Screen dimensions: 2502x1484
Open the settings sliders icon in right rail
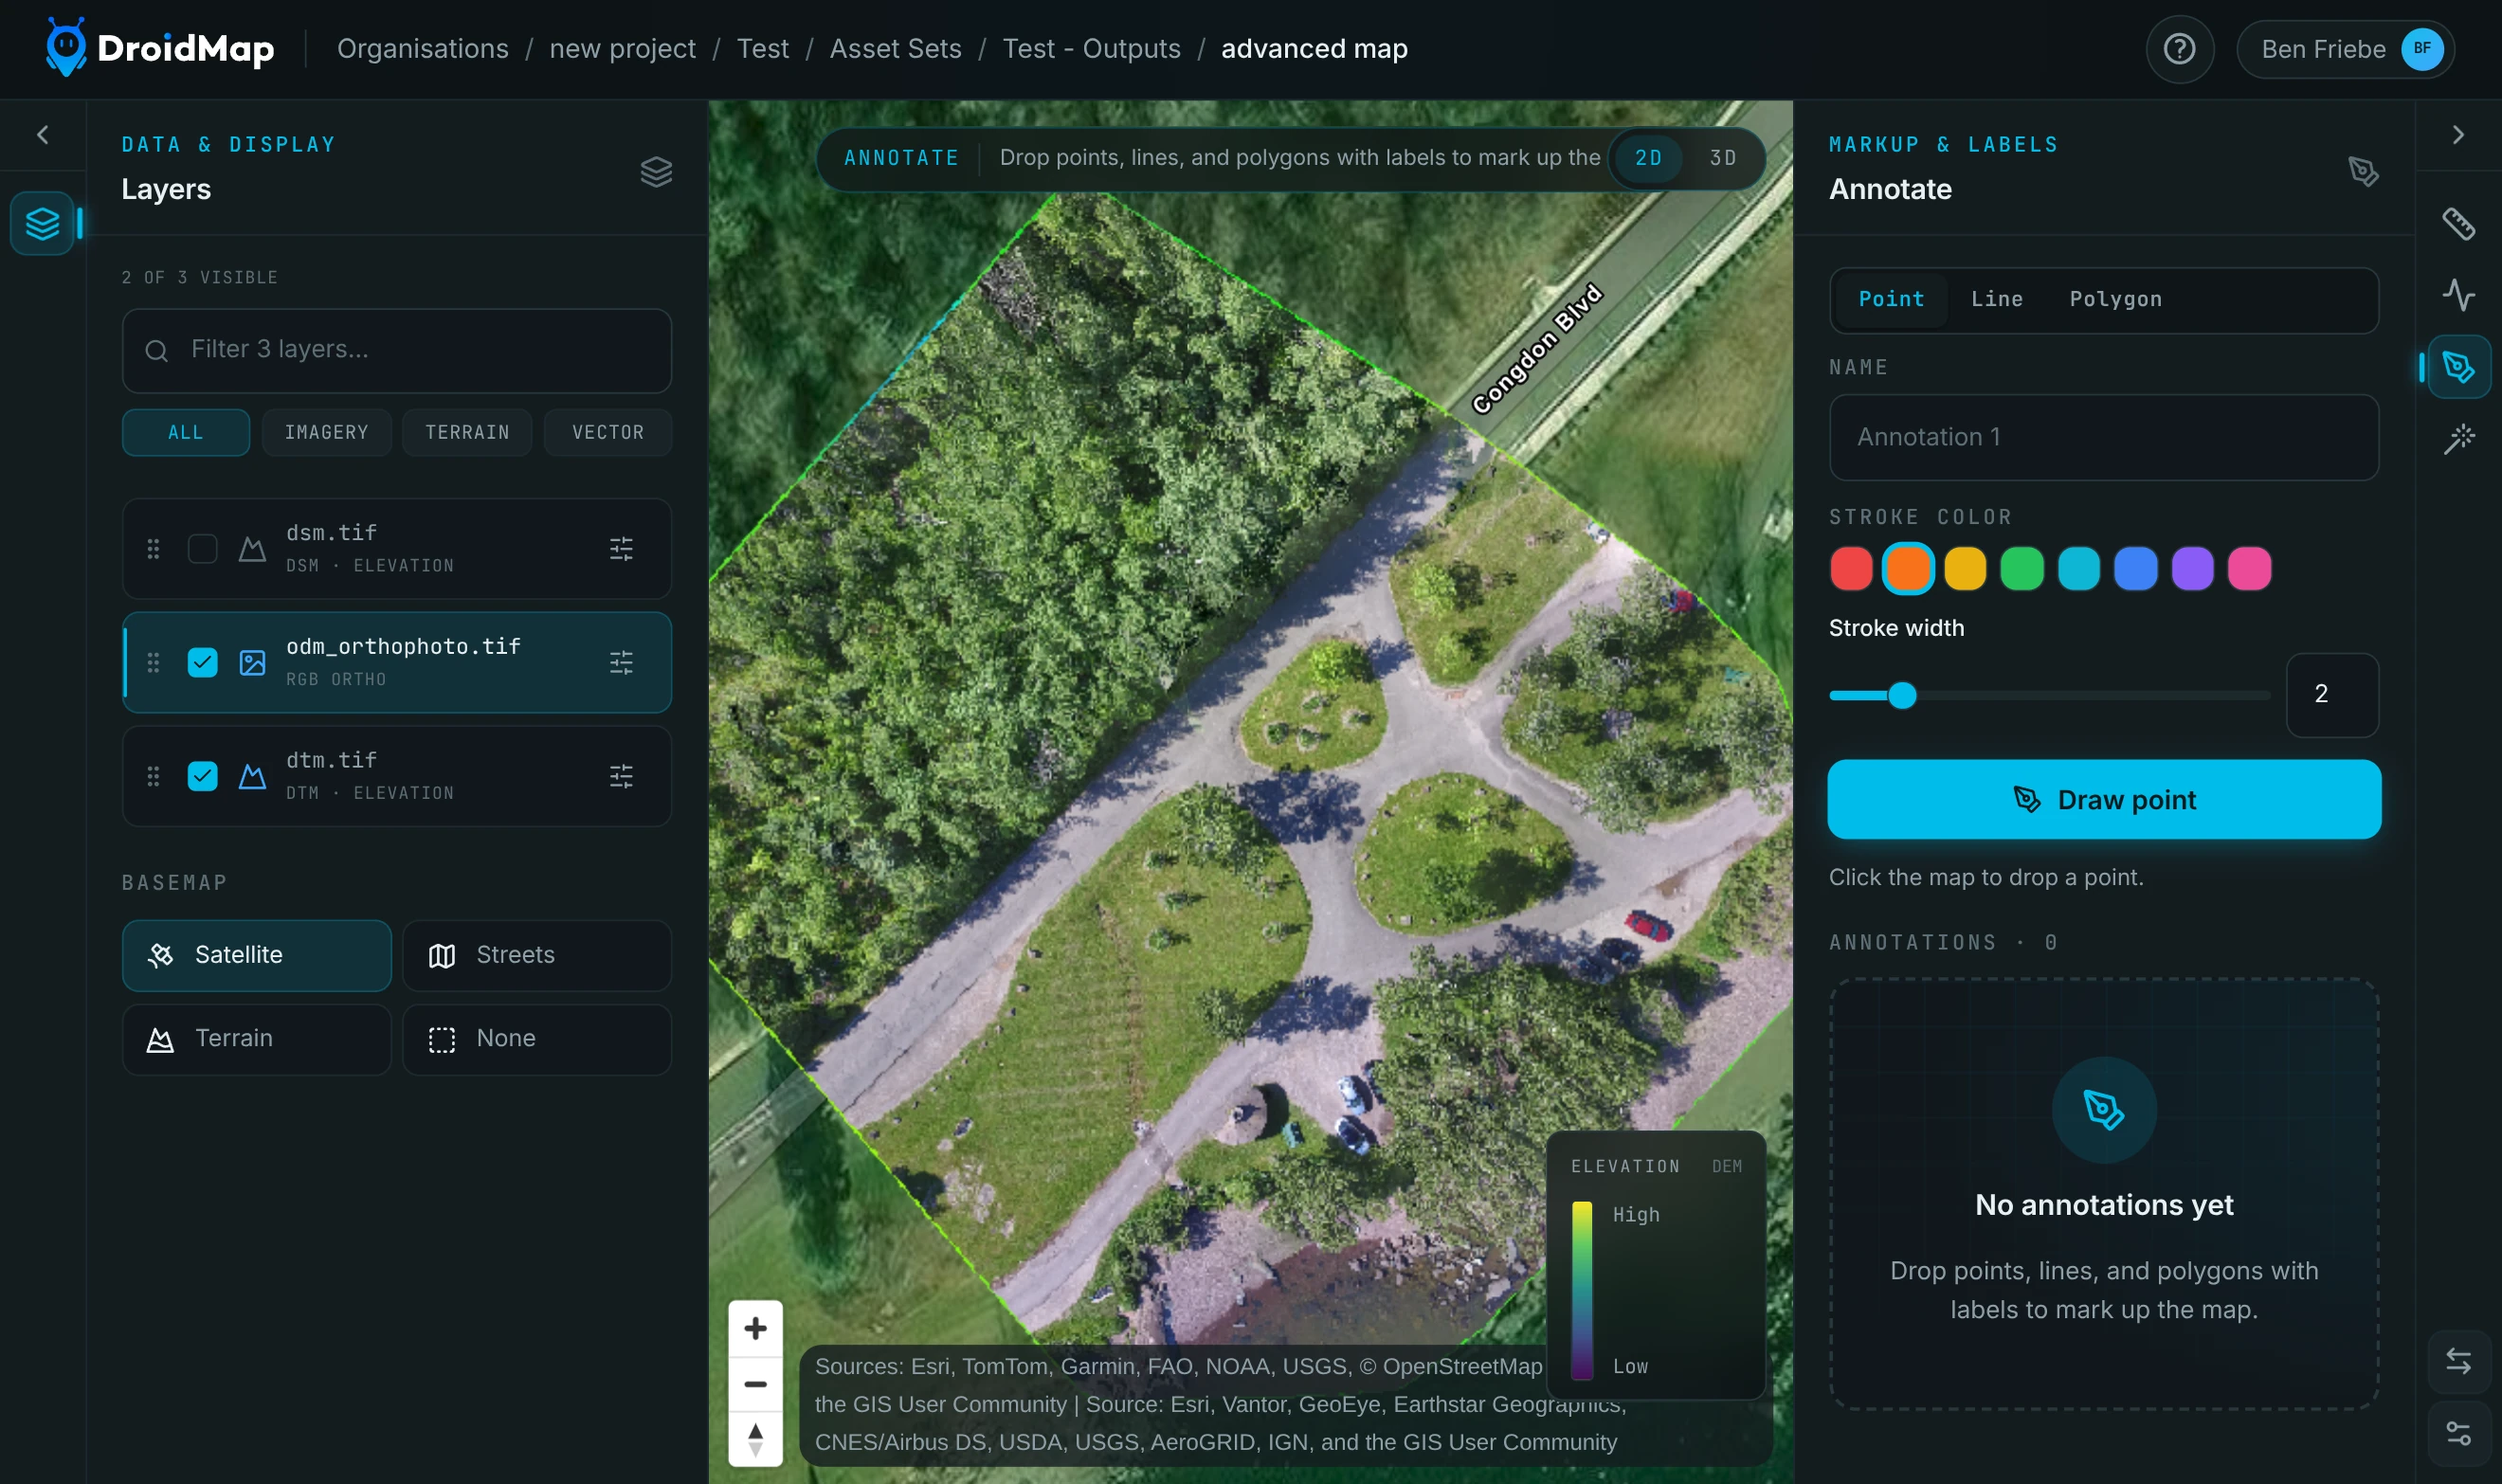(2458, 1434)
